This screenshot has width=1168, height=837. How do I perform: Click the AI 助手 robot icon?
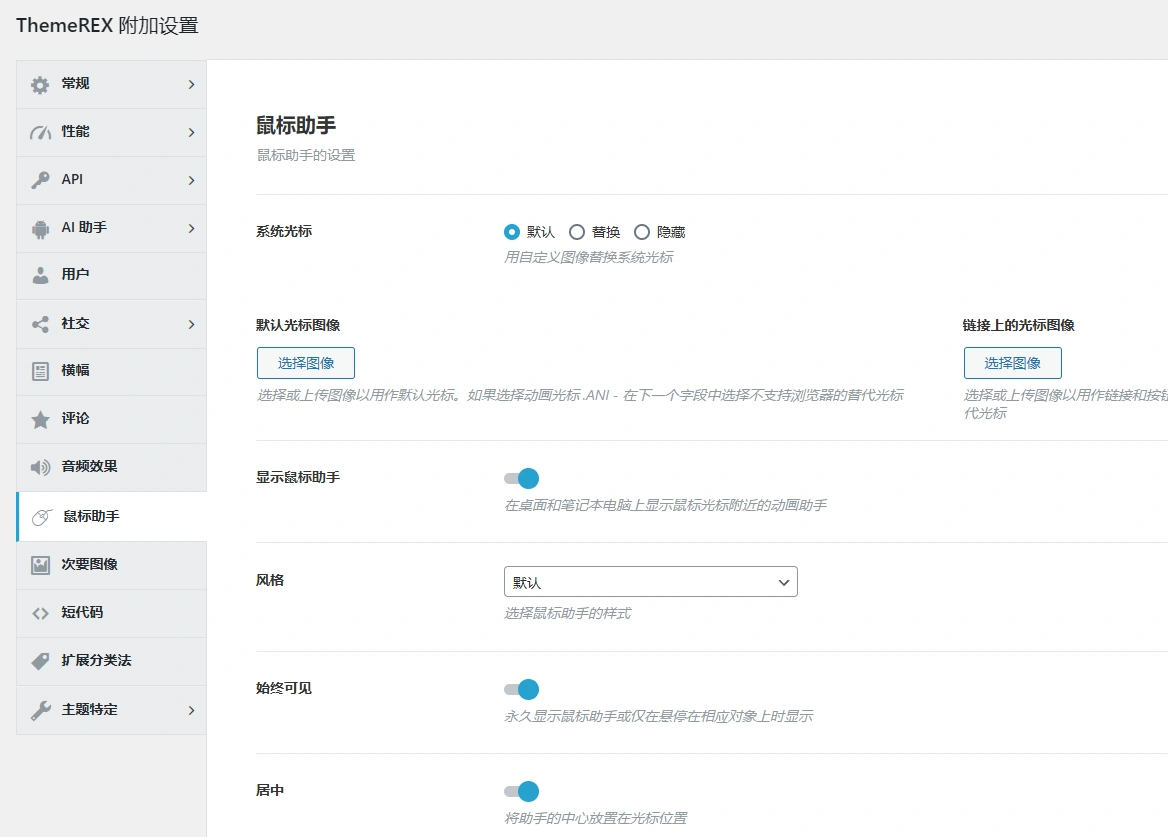[40, 228]
